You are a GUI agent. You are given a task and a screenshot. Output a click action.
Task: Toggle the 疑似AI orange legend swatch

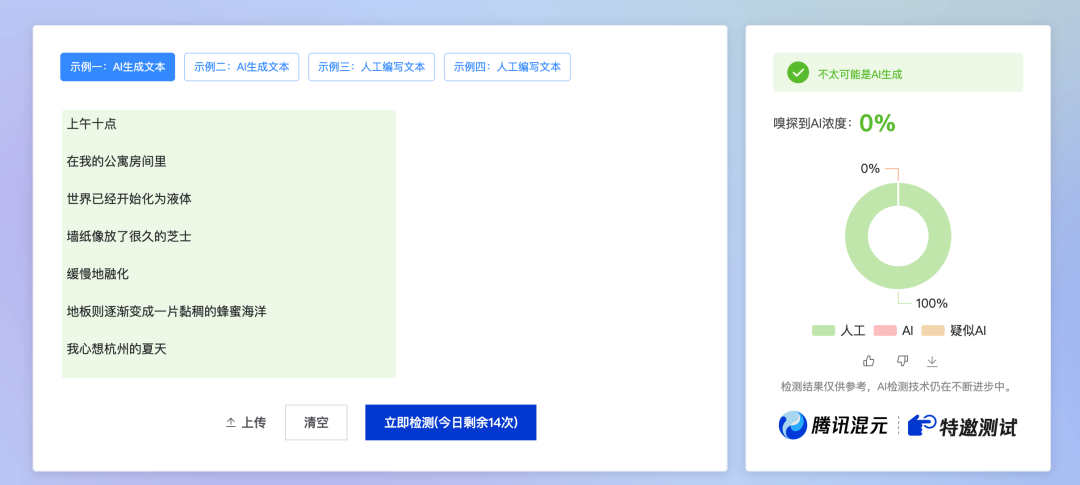933,331
